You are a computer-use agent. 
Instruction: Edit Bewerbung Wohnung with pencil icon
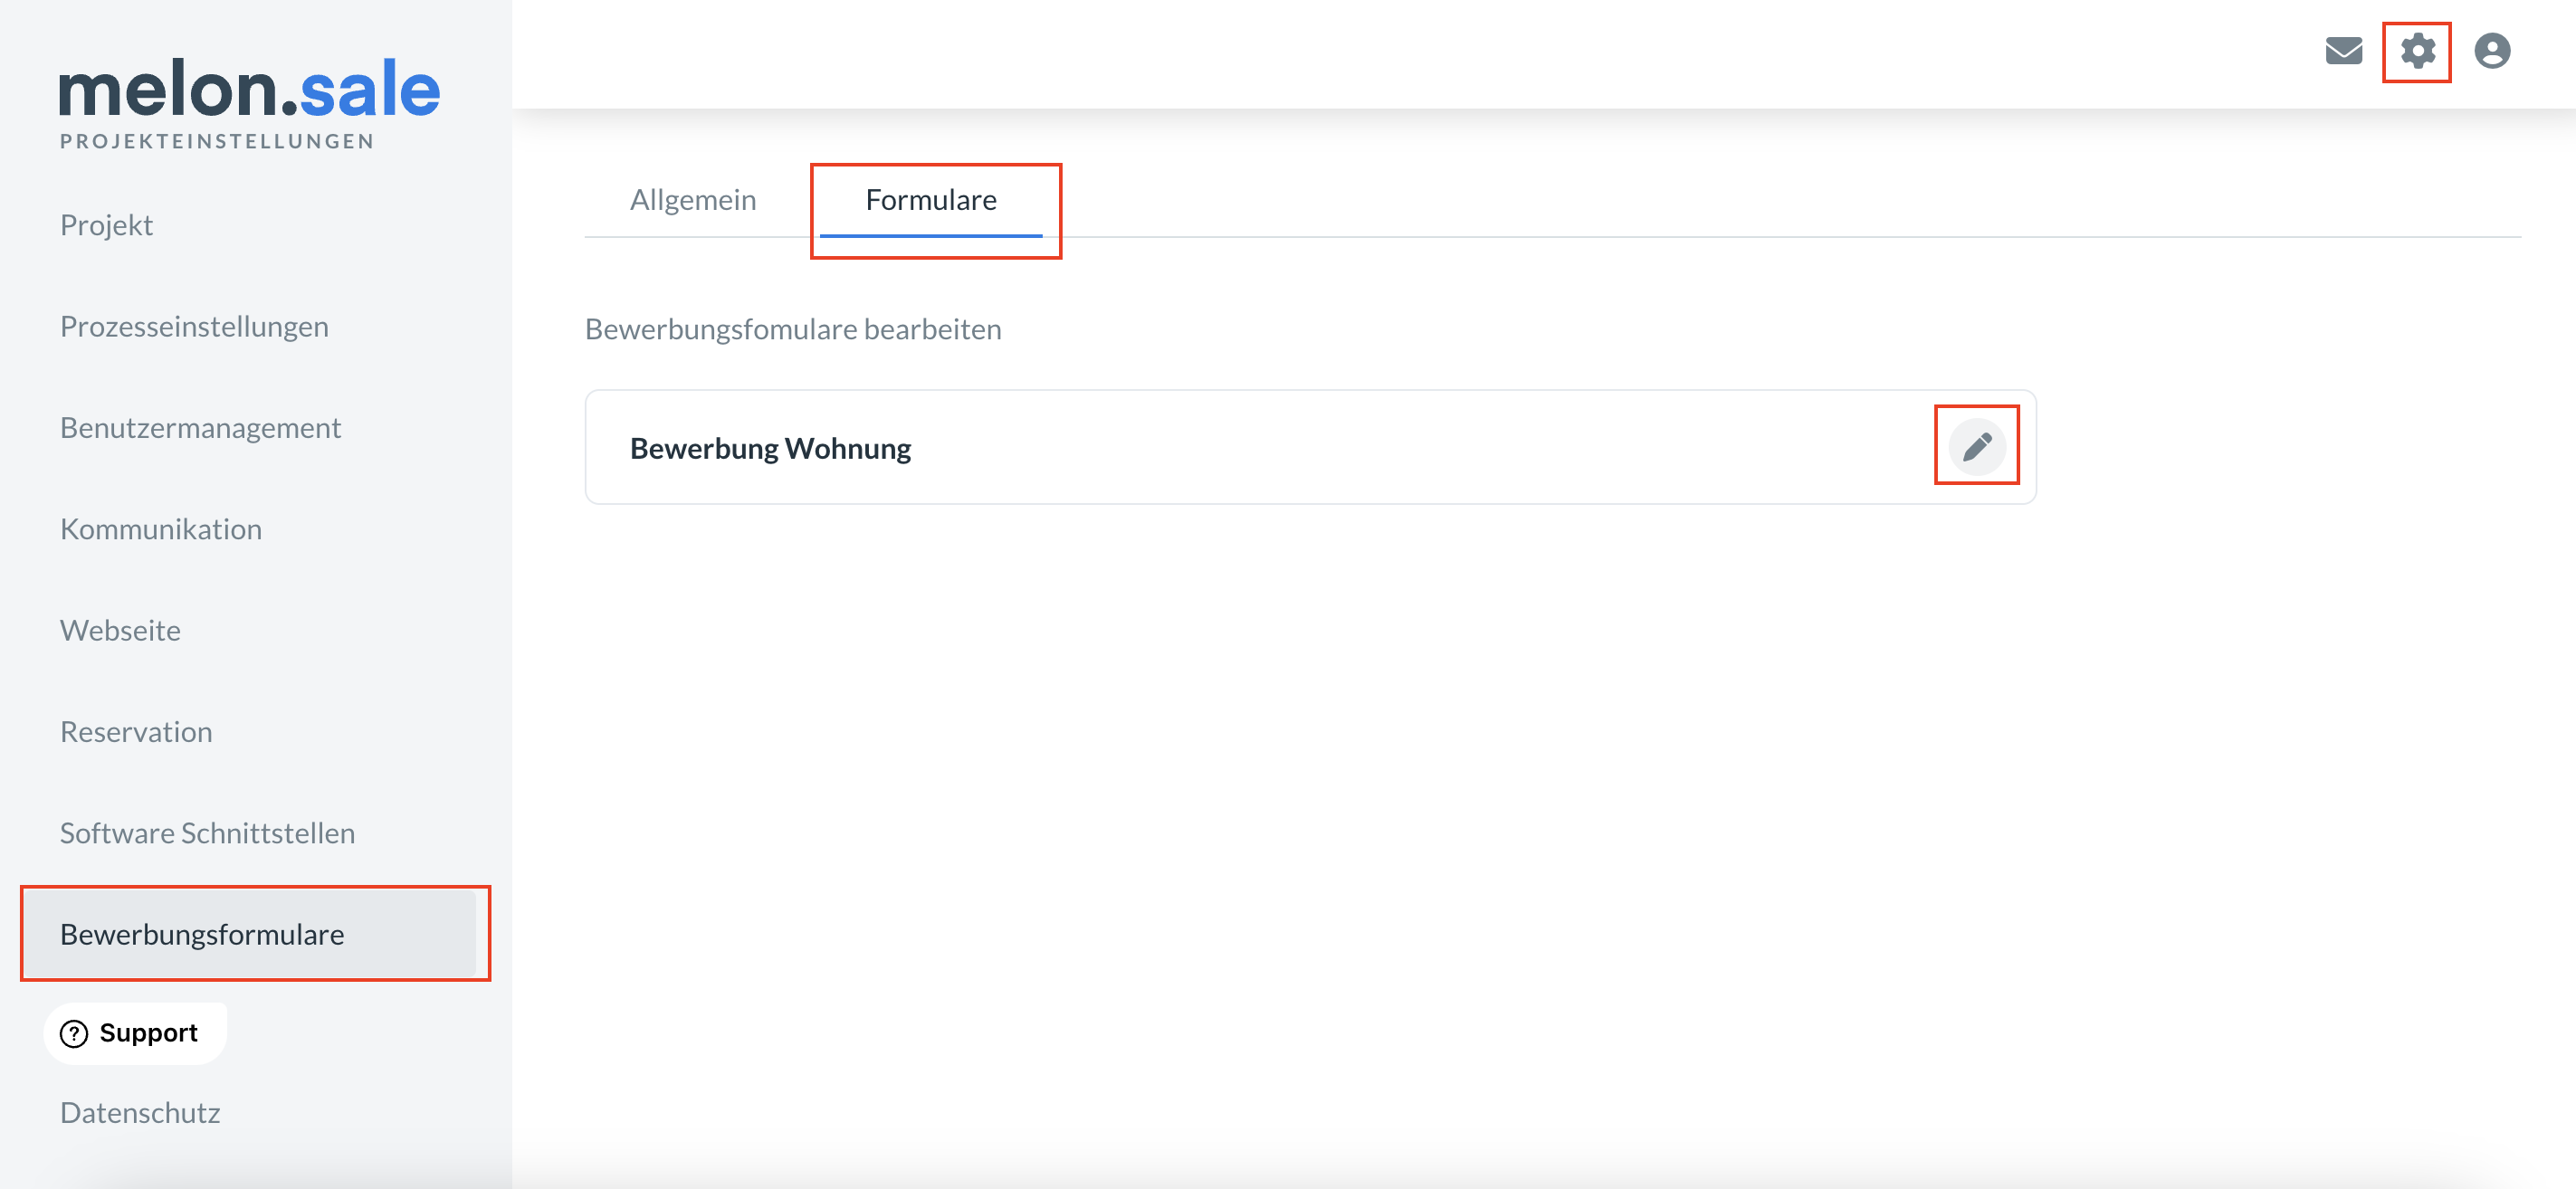pos(1976,446)
